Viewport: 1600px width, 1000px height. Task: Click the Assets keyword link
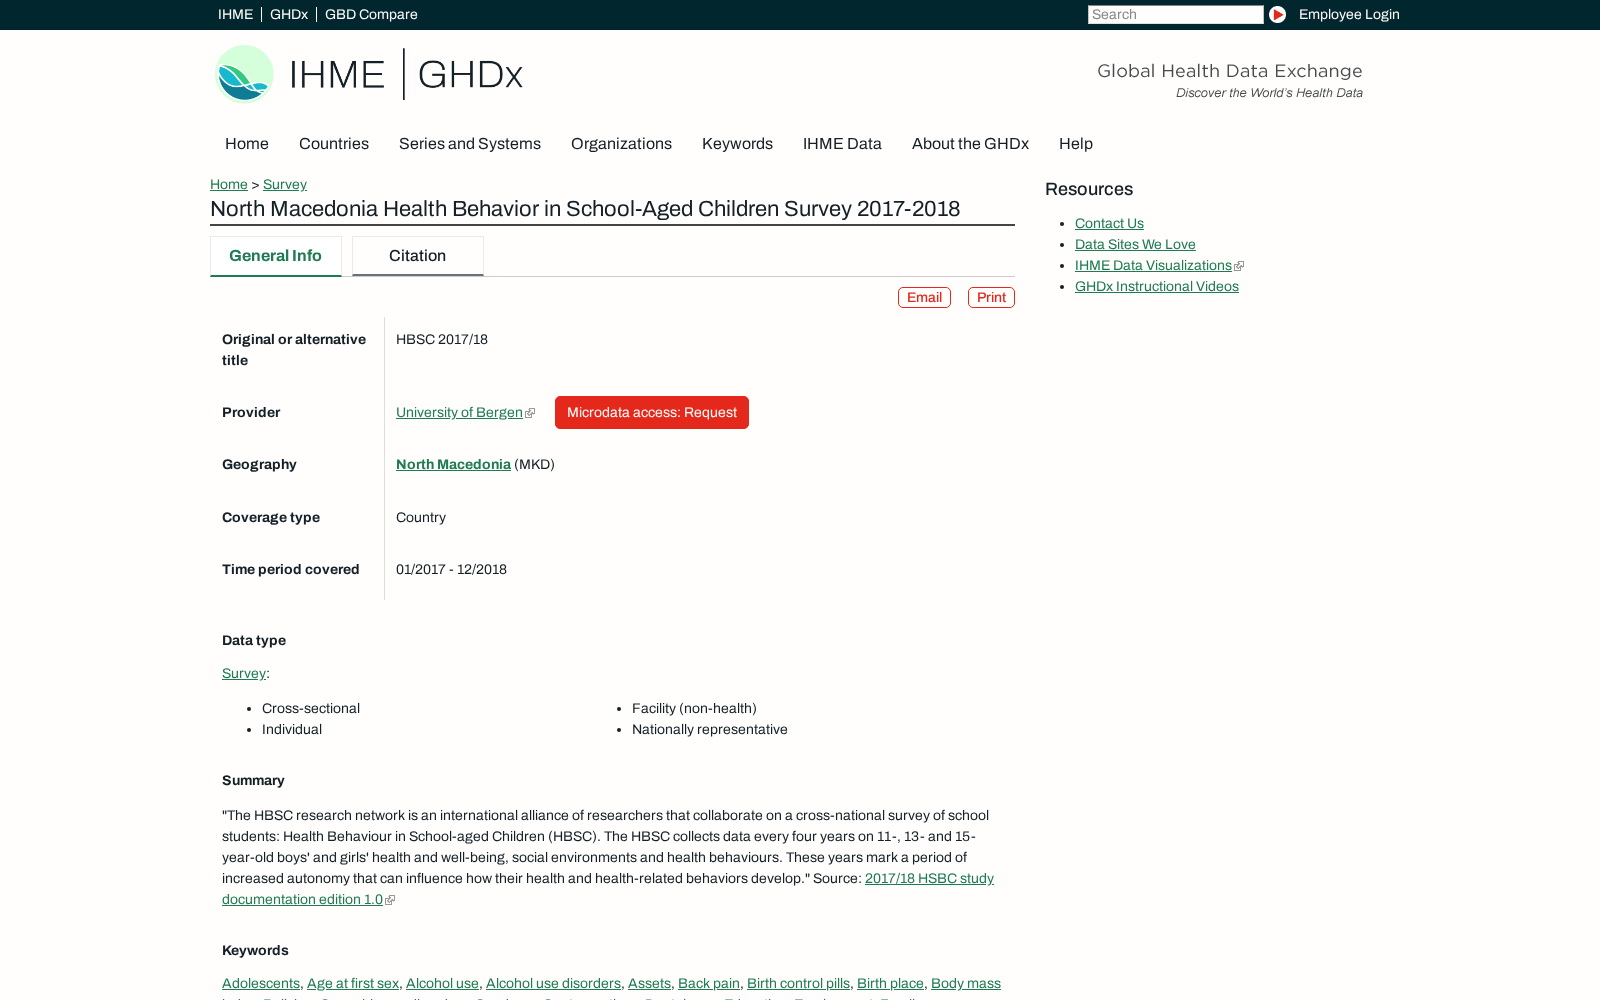pyautogui.click(x=649, y=983)
